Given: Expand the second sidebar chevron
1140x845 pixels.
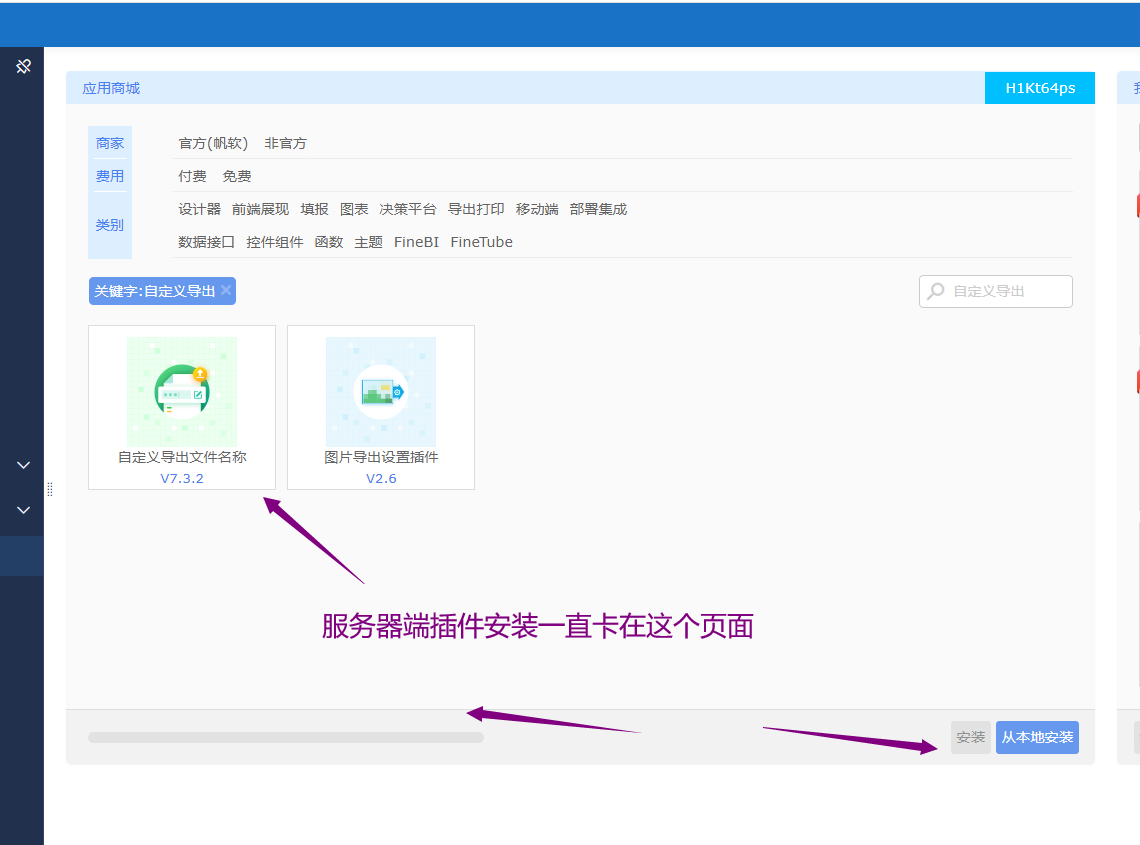Looking at the screenshot, I should (24, 510).
